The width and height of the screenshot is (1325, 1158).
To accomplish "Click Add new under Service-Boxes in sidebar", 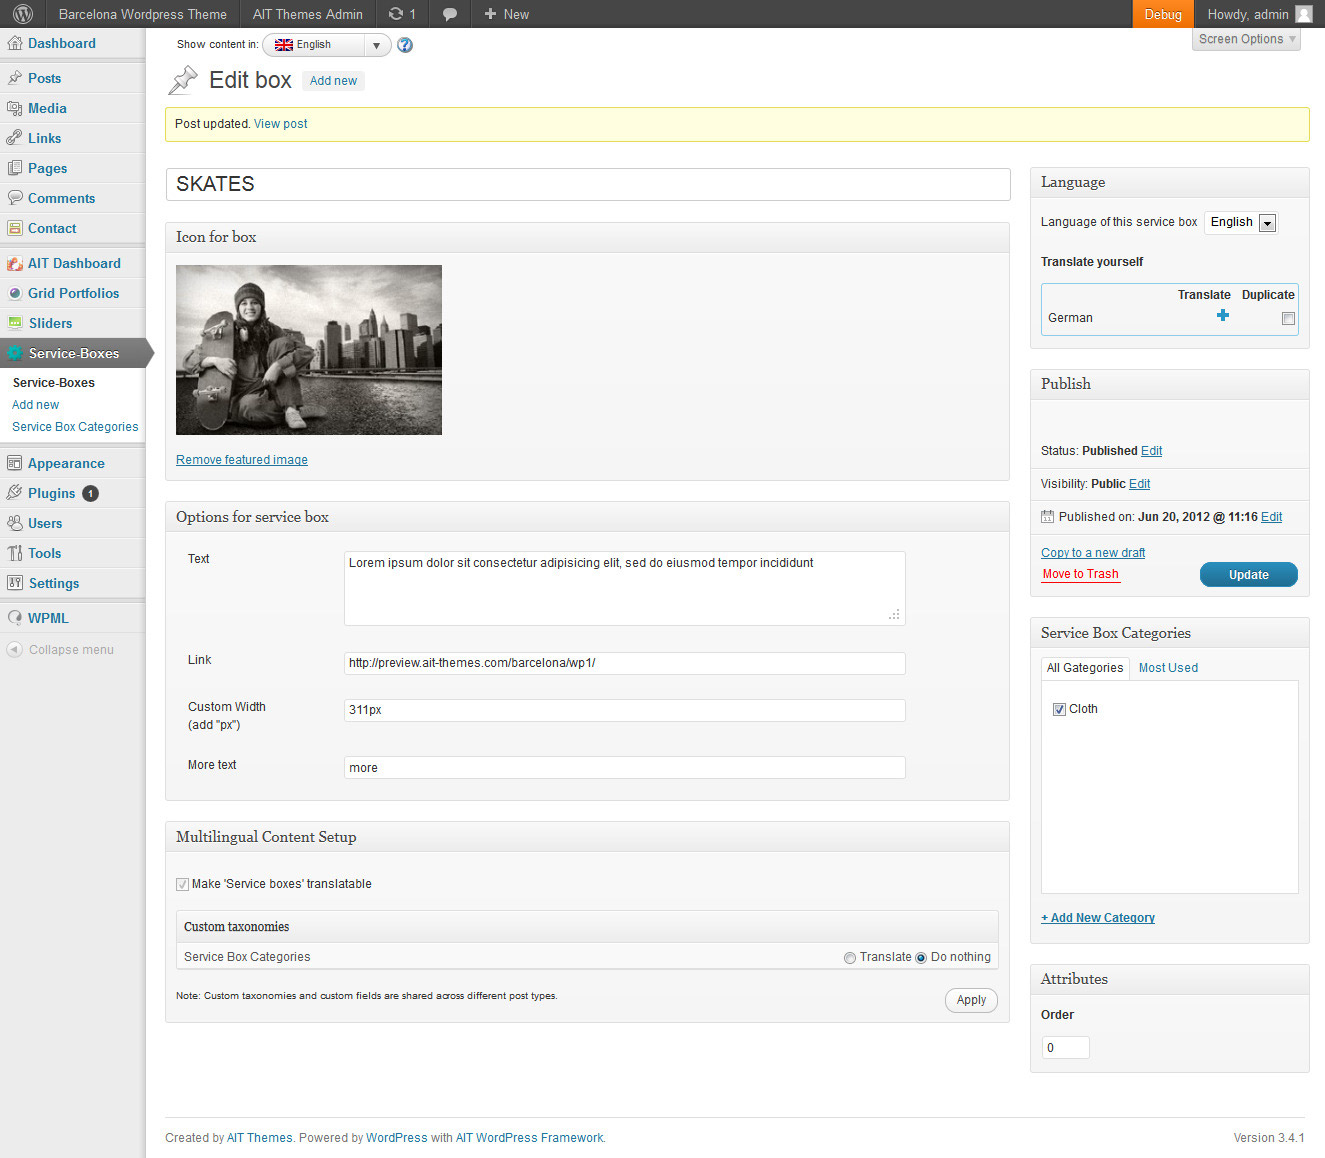I will coord(35,405).
